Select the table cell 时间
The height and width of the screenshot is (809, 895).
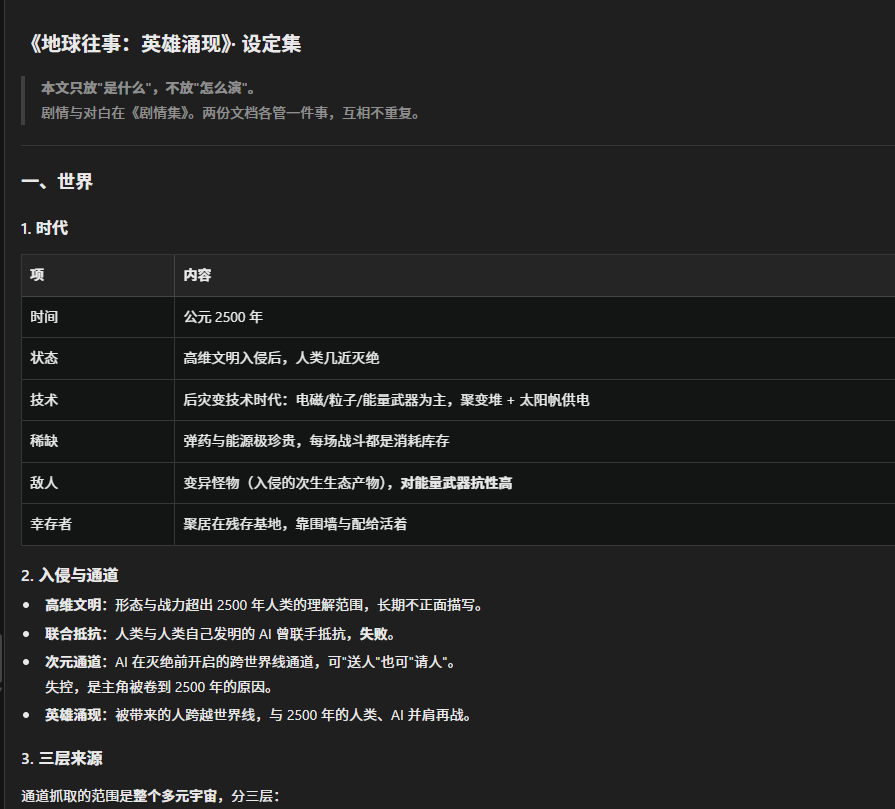(98, 317)
